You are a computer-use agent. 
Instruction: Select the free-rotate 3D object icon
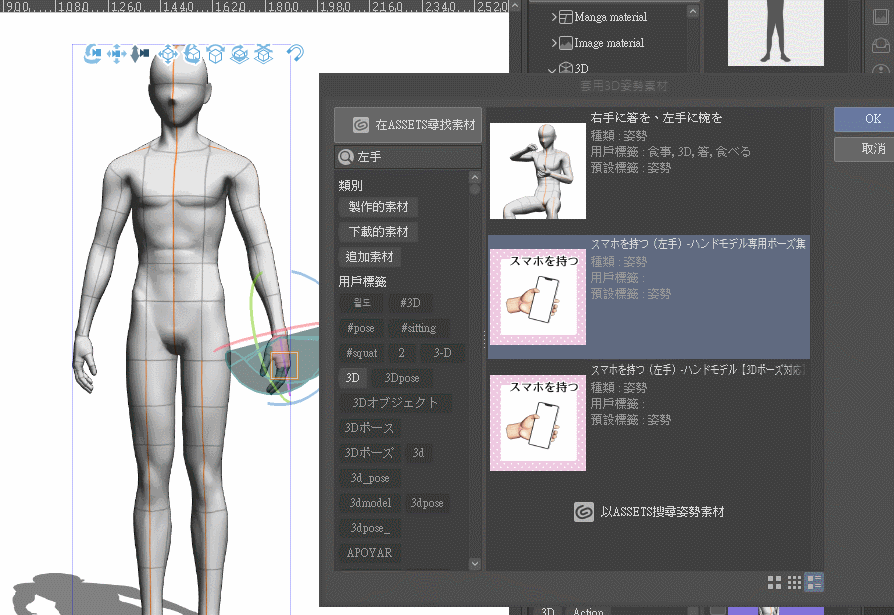[192, 54]
